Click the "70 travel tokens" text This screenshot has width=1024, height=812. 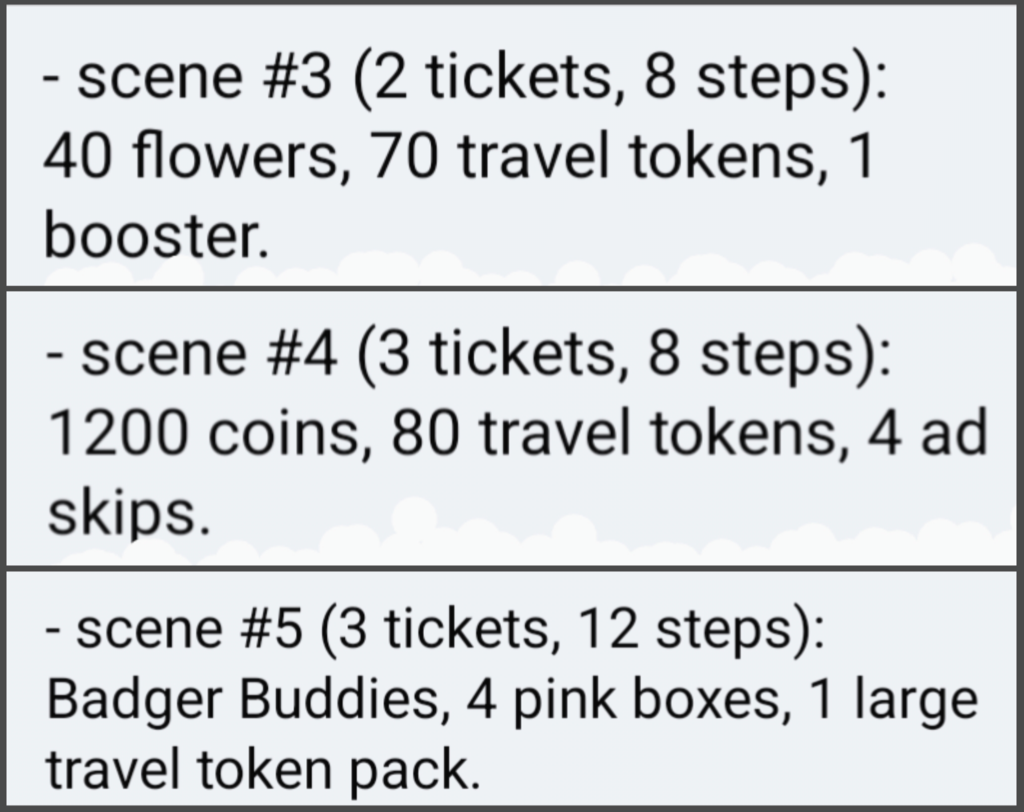coord(600,157)
